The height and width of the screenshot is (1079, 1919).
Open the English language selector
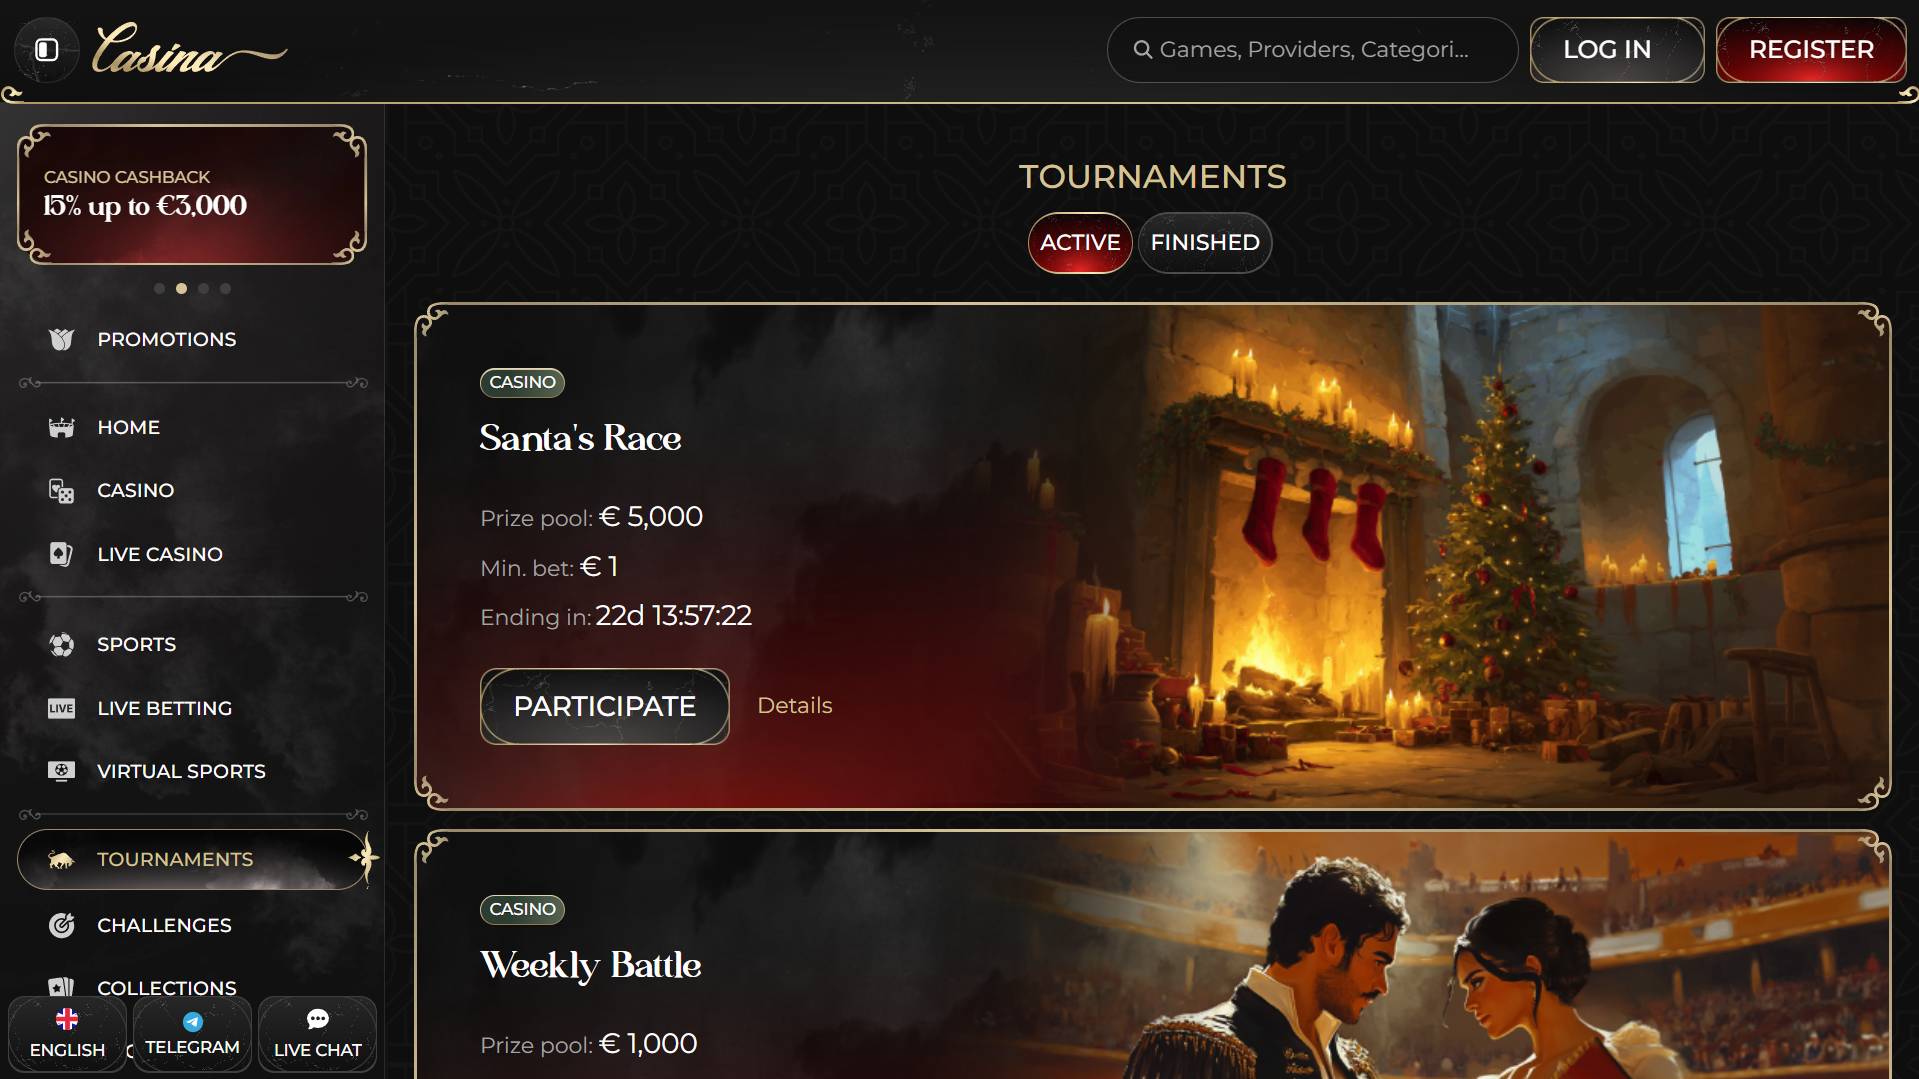[67, 1034]
